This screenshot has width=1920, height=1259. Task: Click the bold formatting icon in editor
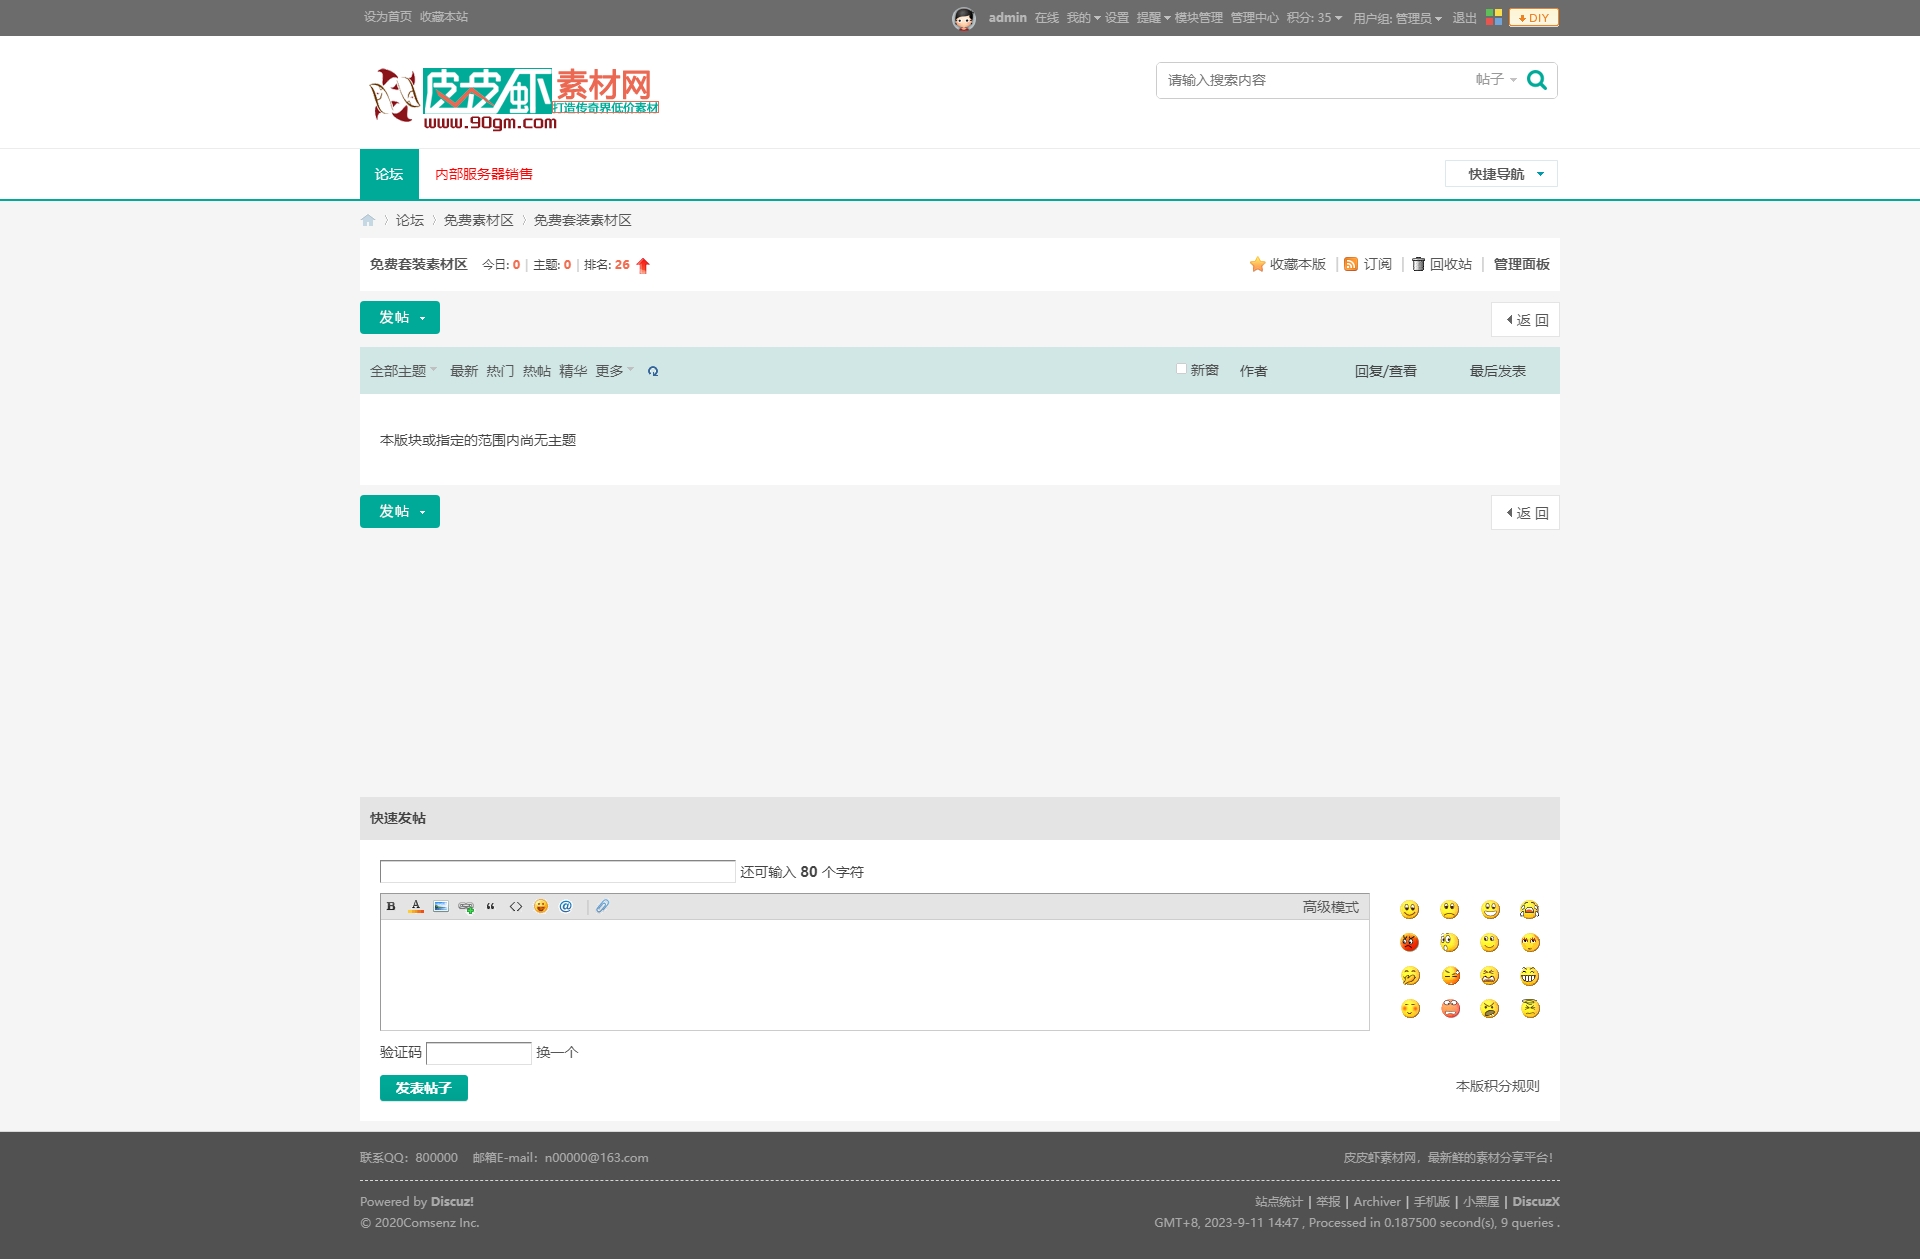point(391,907)
